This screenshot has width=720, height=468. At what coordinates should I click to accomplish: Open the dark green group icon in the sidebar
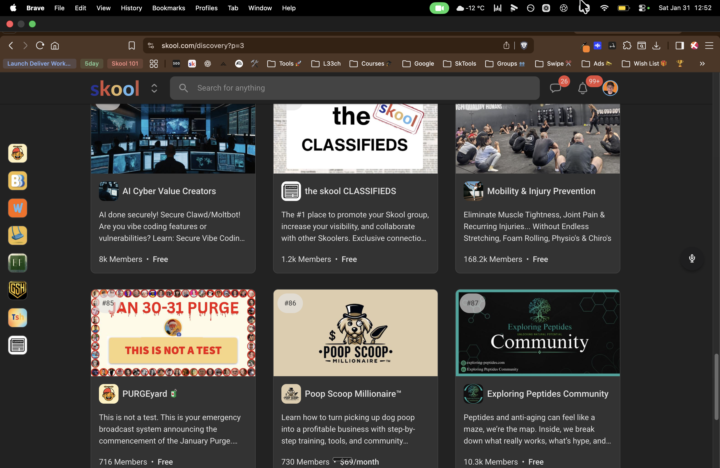(17, 263)
